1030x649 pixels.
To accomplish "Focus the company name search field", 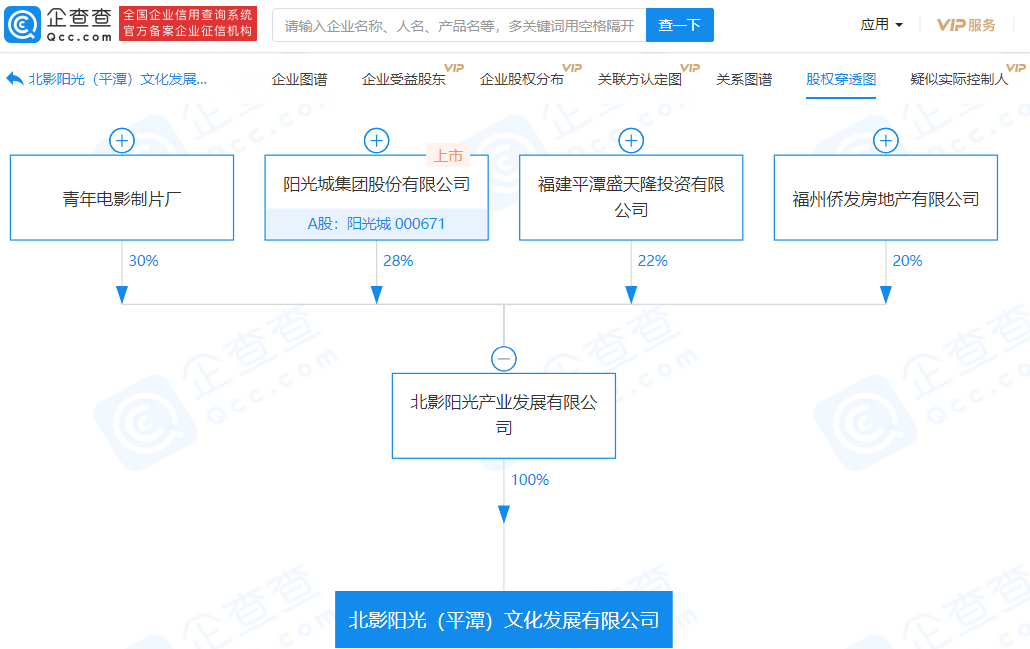I will point(459,25).
